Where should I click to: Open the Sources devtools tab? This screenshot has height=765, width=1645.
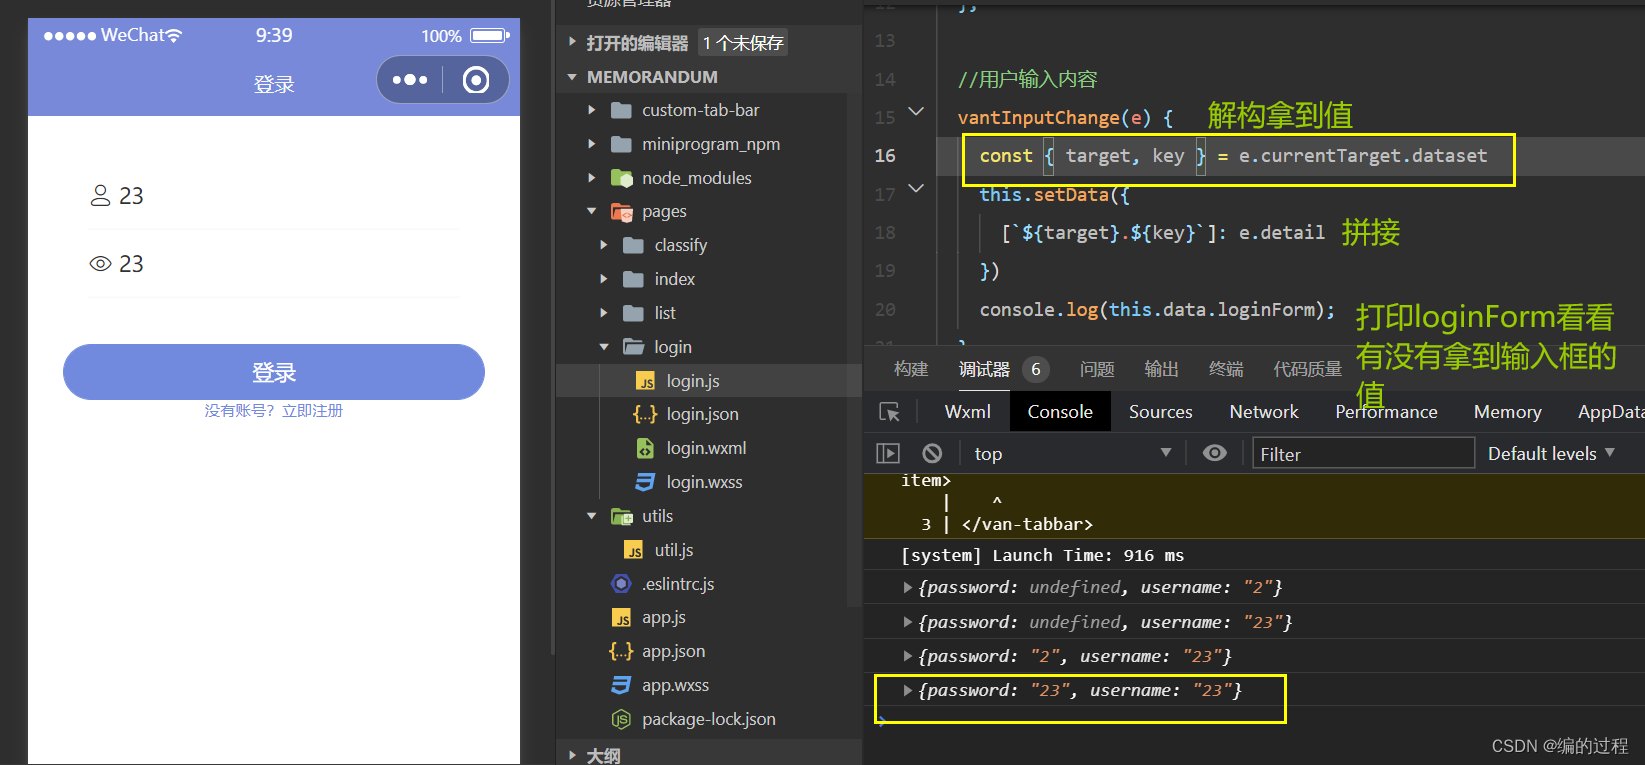[x=1160, y=412]
